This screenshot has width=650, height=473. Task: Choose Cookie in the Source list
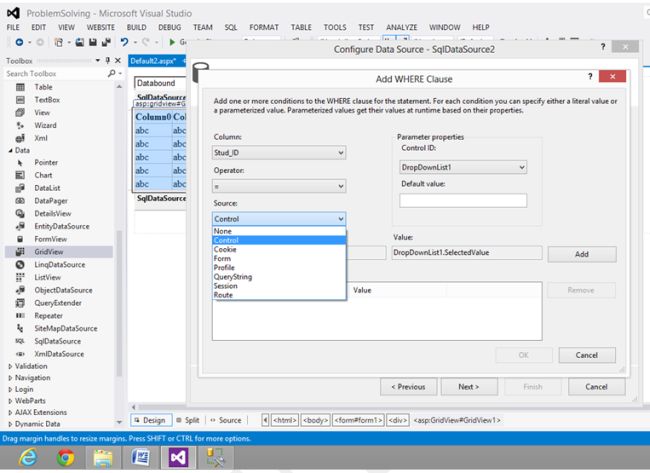[279, 249]
